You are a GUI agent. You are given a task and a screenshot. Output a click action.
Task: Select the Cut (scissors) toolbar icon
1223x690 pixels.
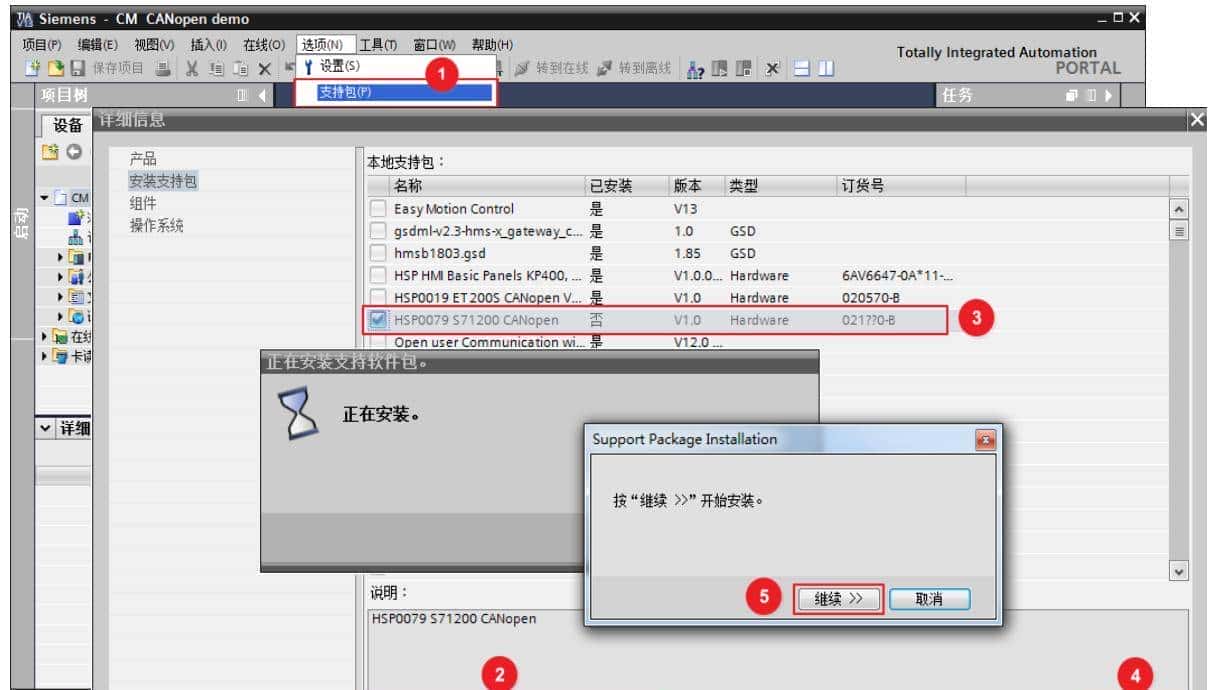pos(193,68)
